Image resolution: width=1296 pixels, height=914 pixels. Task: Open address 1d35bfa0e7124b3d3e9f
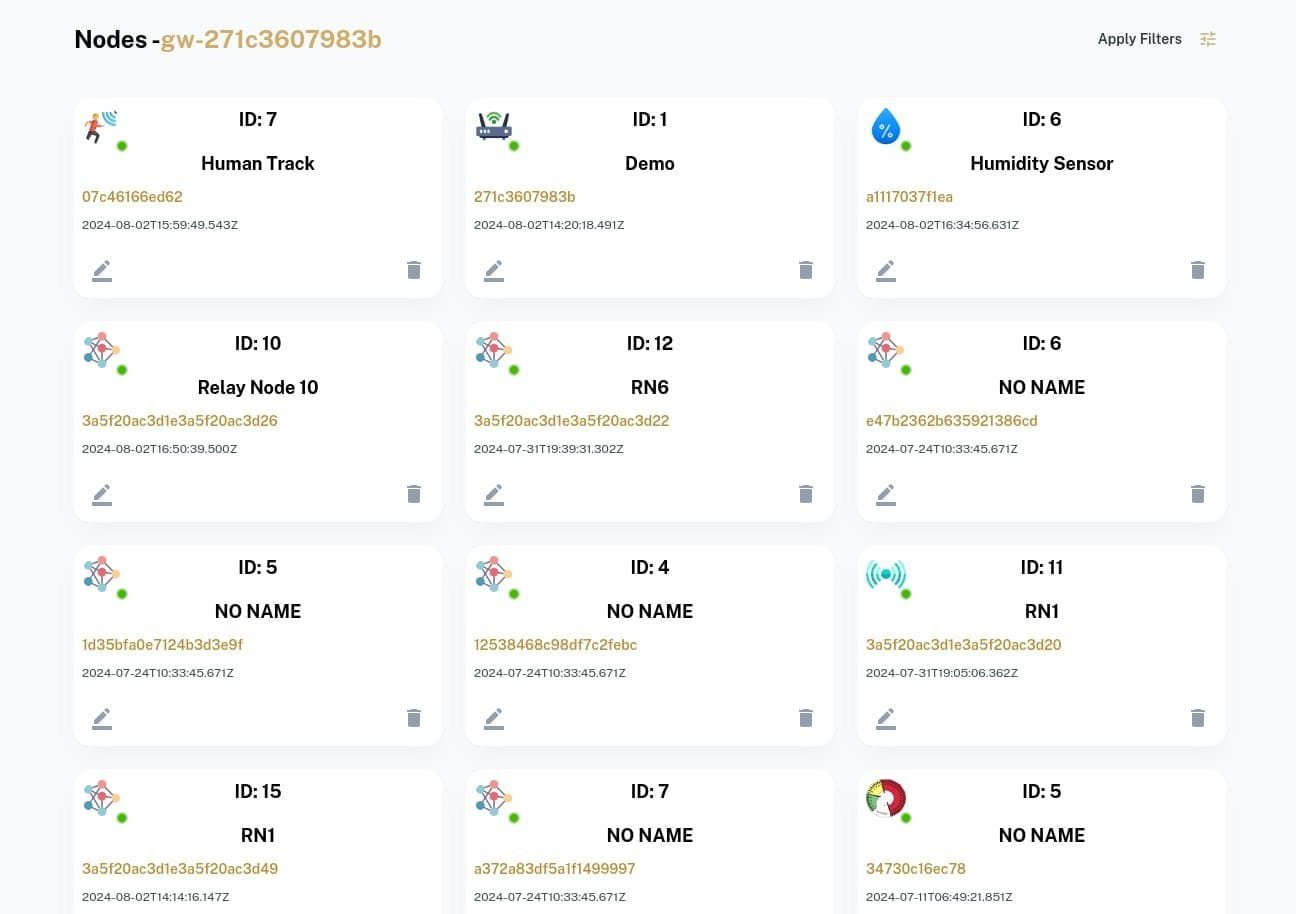click(x=162, y=645)
